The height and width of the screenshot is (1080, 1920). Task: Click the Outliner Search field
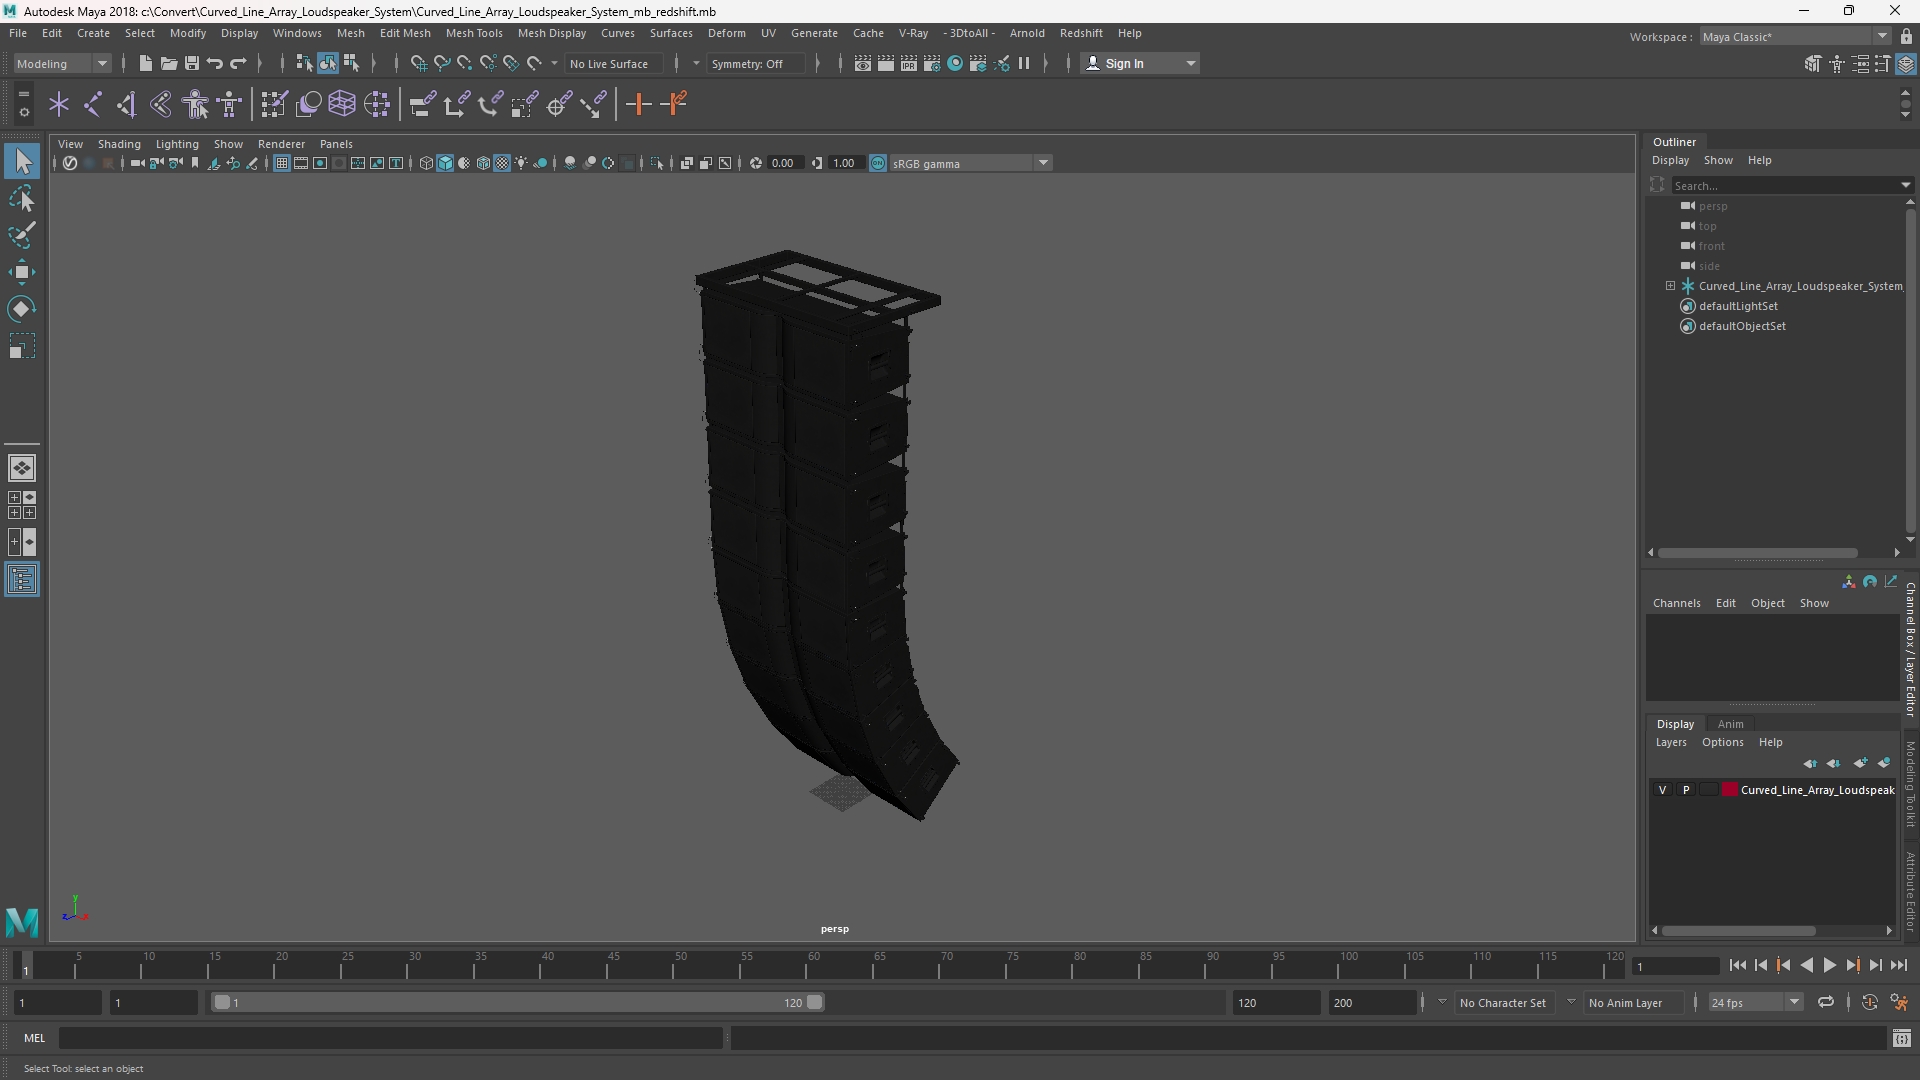pyautogui.click(x=1785, y=185)
